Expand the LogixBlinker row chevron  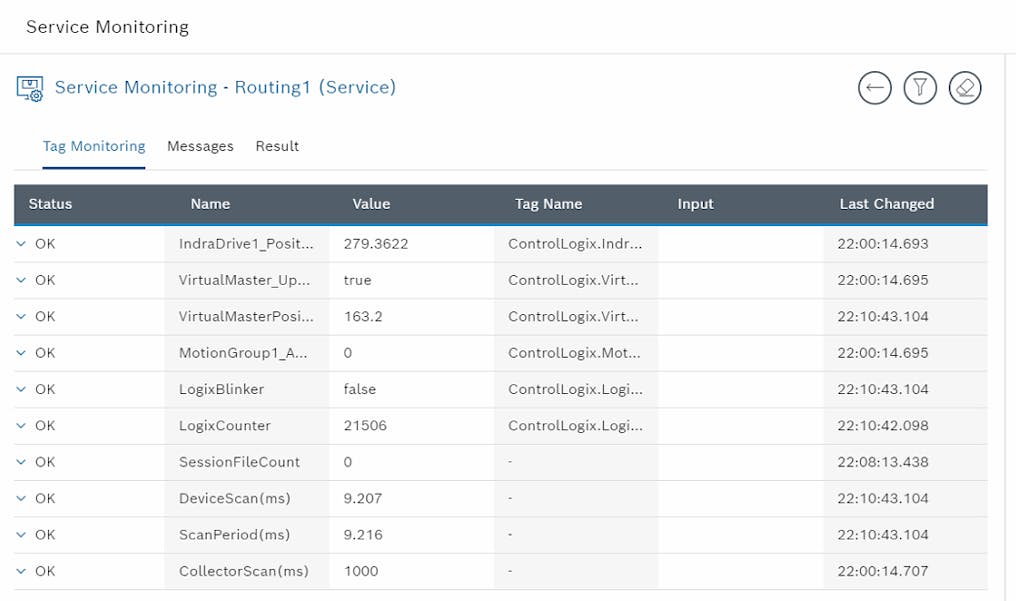coord(21,389)
